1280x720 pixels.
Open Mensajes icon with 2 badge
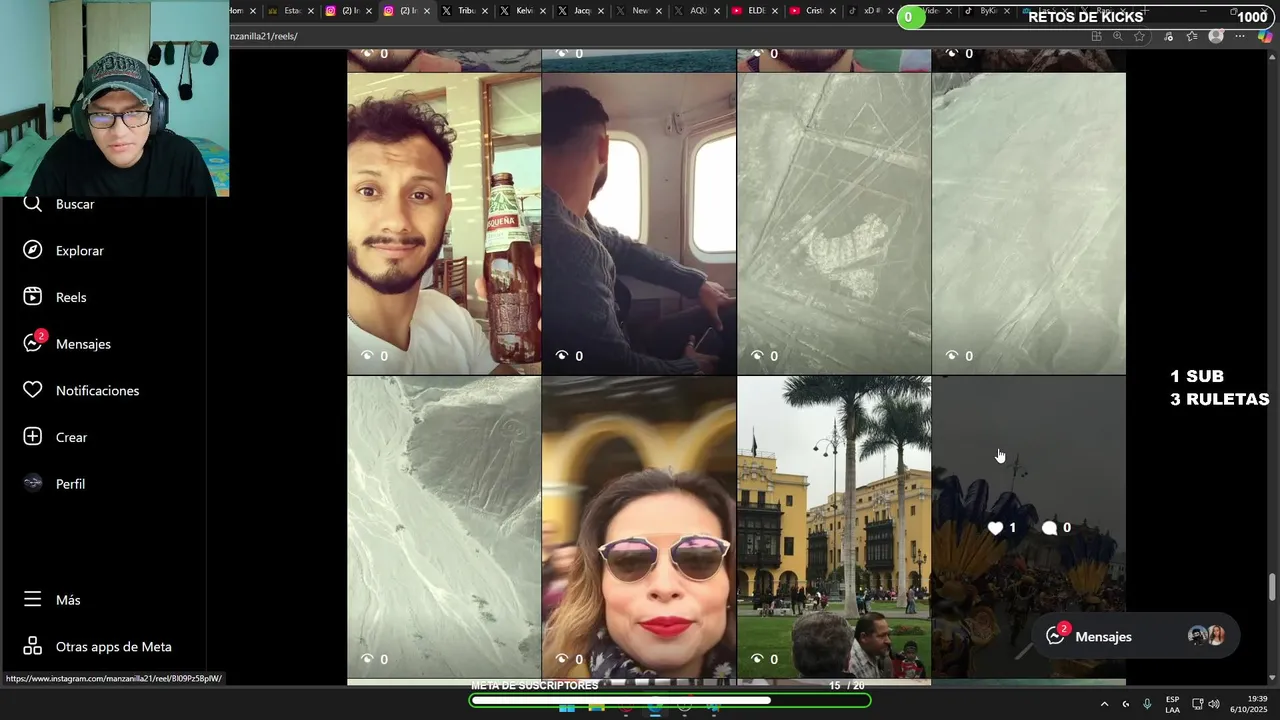34,343
